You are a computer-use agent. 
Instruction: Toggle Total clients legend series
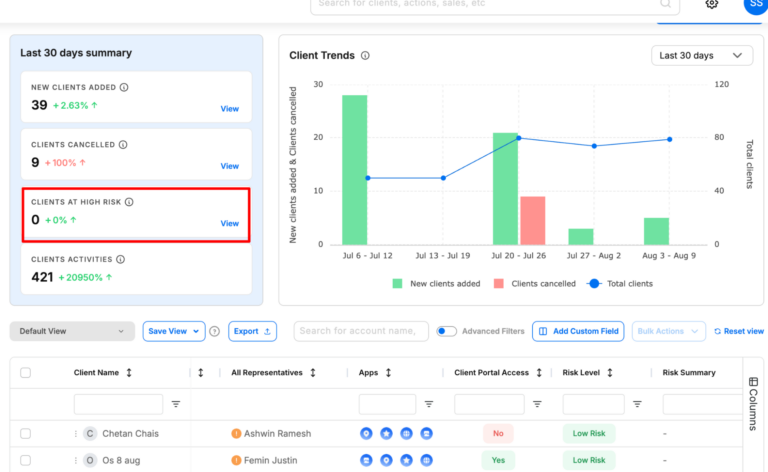tap(620, 283)
